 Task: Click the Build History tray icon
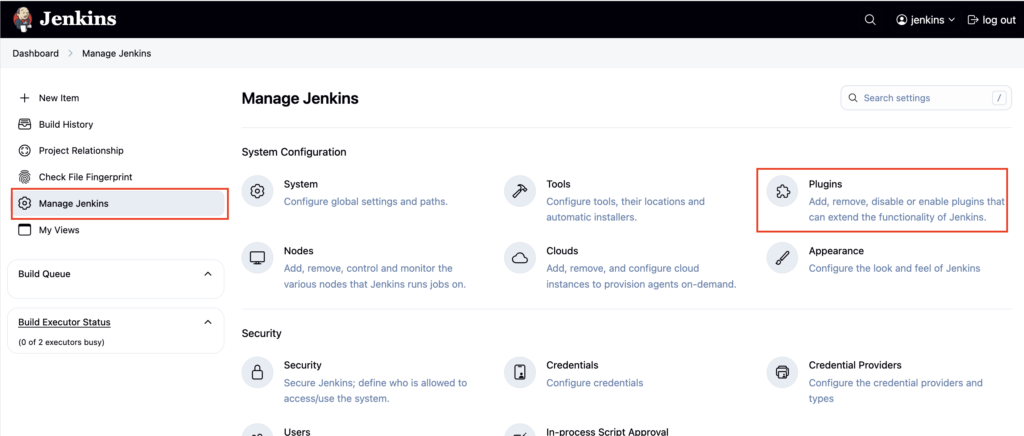click(25, 124)
